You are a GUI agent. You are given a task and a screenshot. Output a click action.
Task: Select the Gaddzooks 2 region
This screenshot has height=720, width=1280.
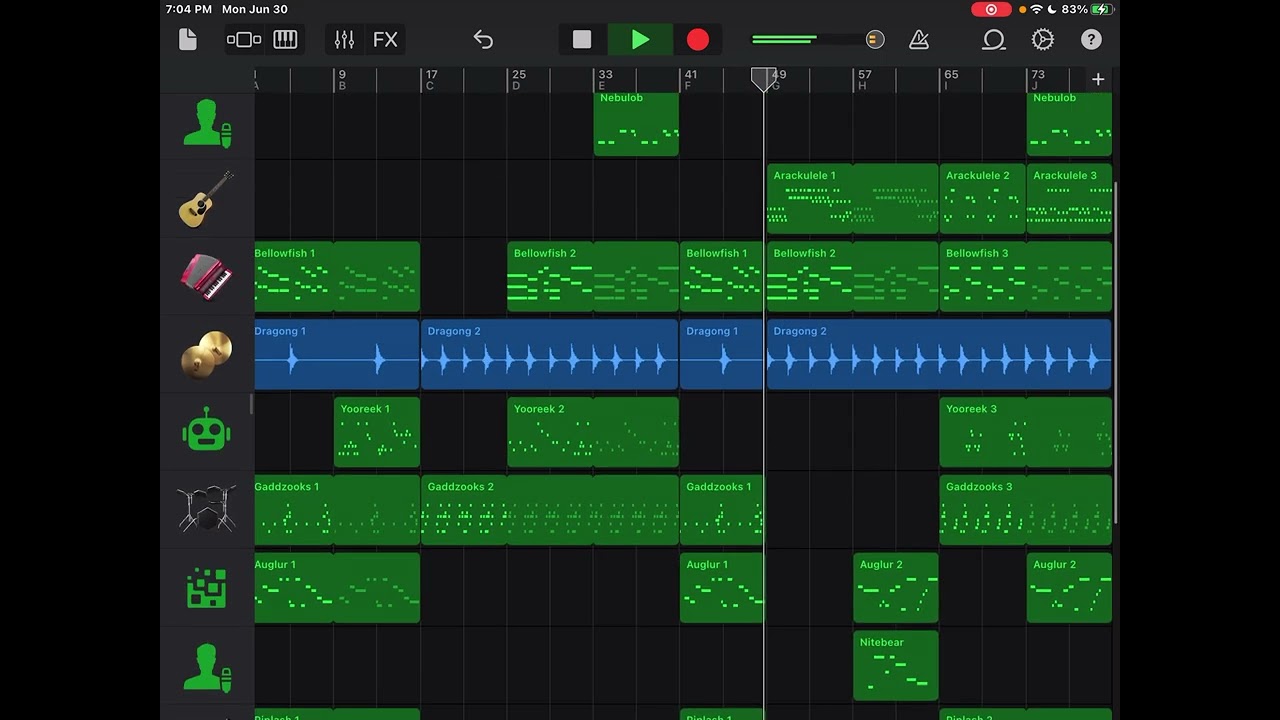coord(550,511)
